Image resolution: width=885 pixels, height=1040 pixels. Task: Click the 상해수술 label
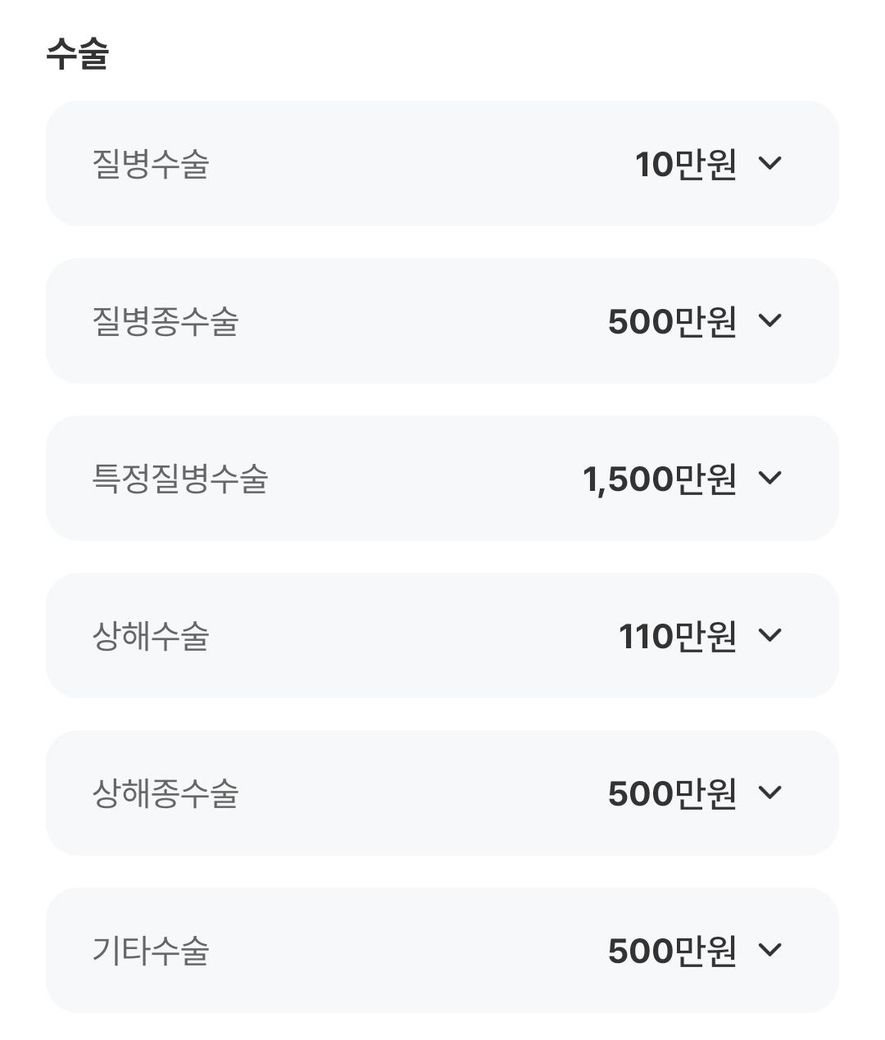150,636
